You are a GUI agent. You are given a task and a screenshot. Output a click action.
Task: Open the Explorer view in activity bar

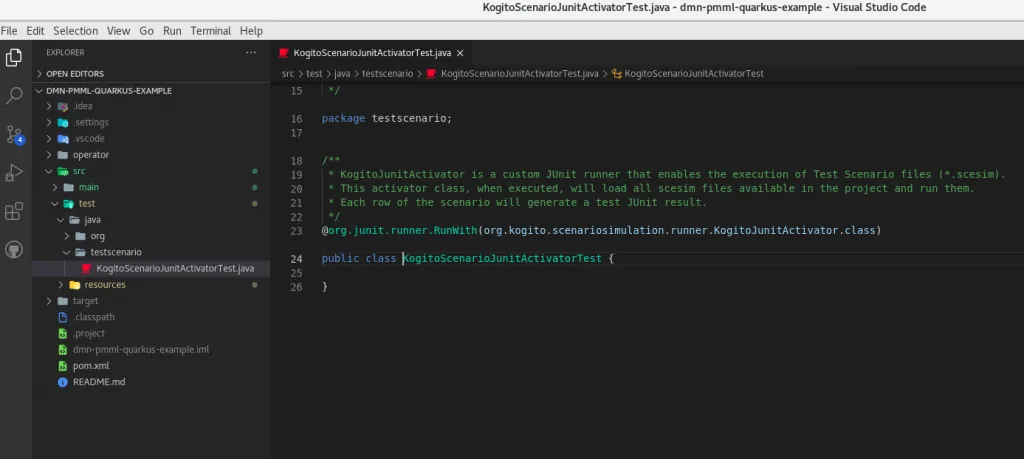click(14, 57)
